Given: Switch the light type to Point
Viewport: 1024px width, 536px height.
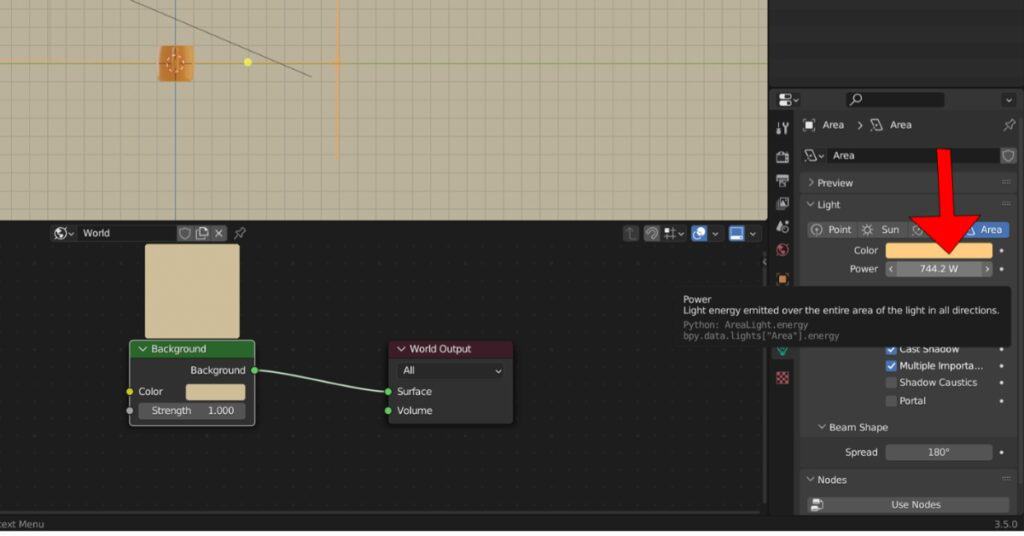Looking at the screenshot, I should click(832, 230).
